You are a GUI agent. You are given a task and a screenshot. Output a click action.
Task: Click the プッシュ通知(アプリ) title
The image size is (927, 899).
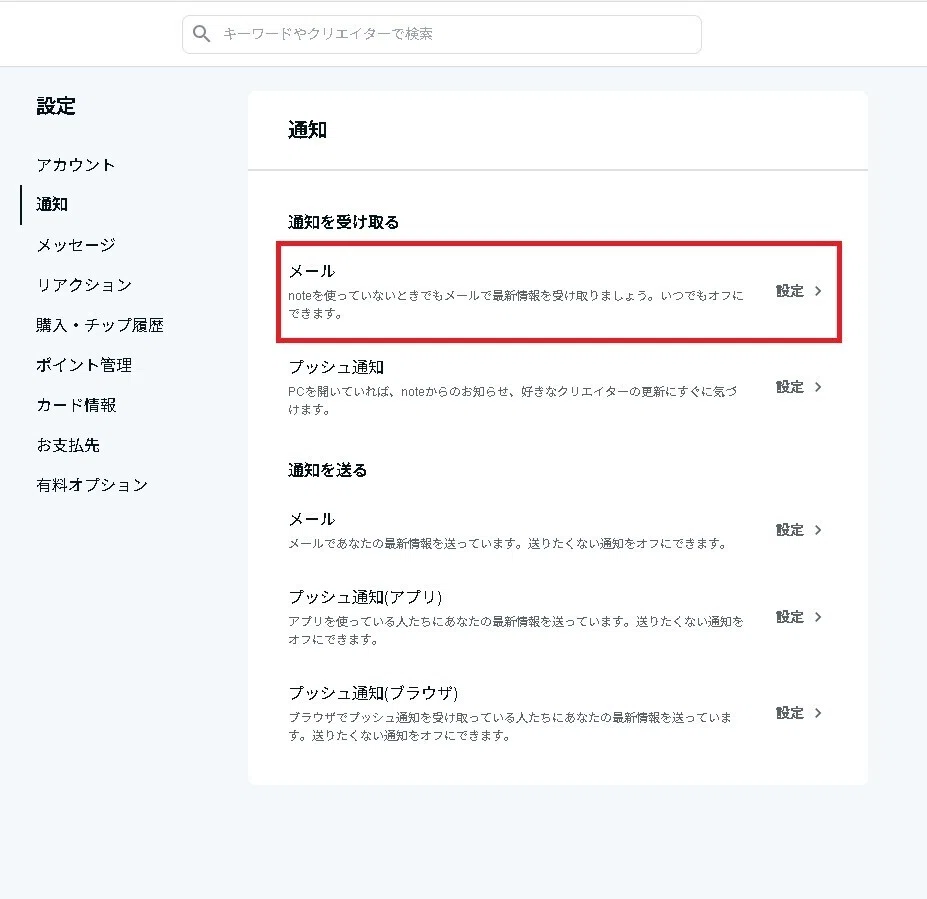[365, 597]
